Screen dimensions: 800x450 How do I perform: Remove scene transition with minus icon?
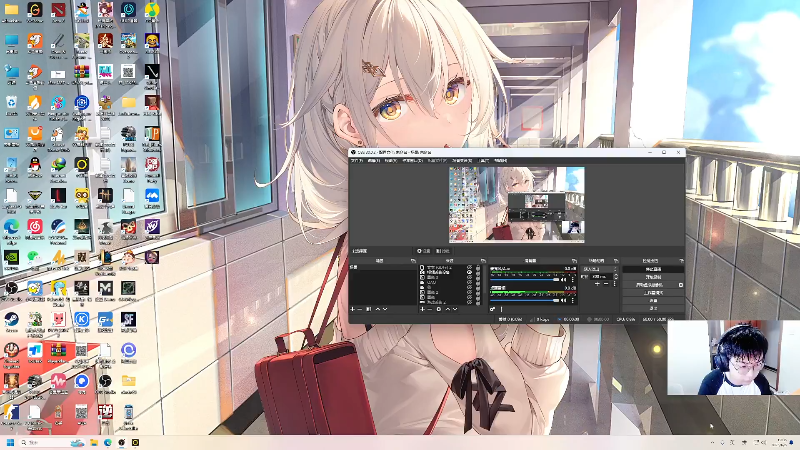pos(606,284)
